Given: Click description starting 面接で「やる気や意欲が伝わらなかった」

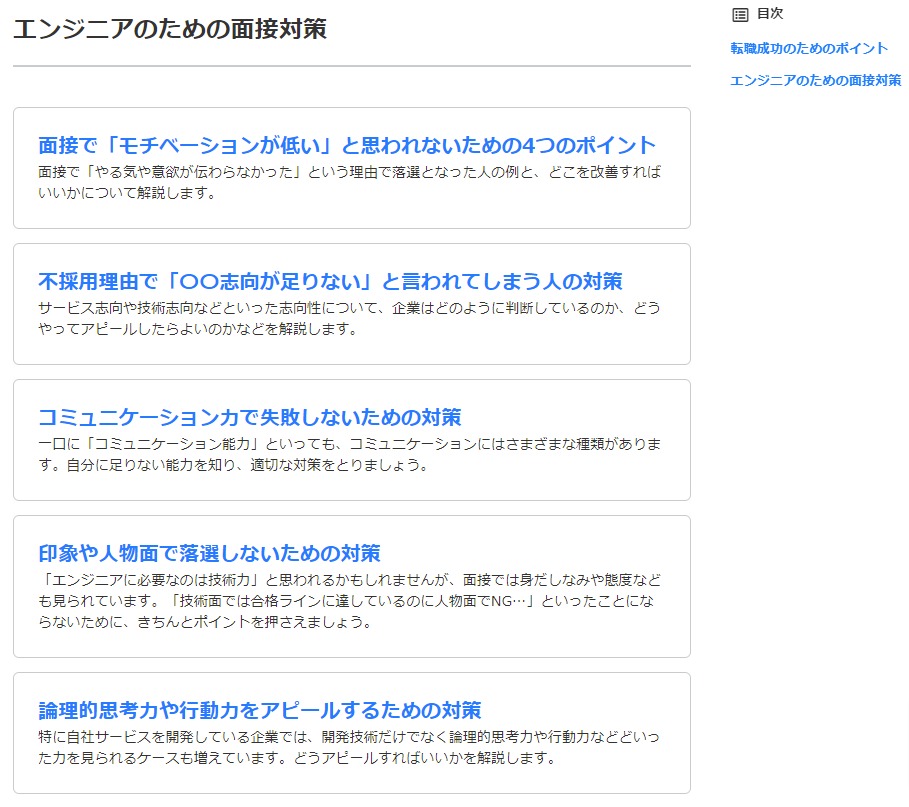Looking at the screenshot, I should coord(350,182).
